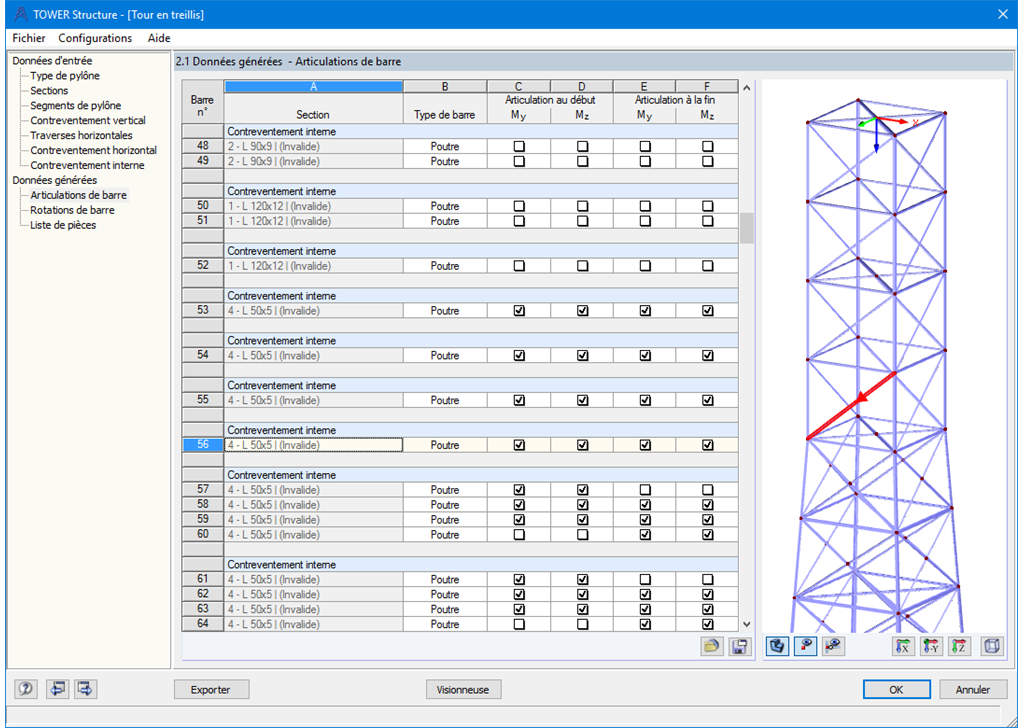The image size is (1024, 728).
Task: Check end Mz for bar 61
Action: pos(707,579)
